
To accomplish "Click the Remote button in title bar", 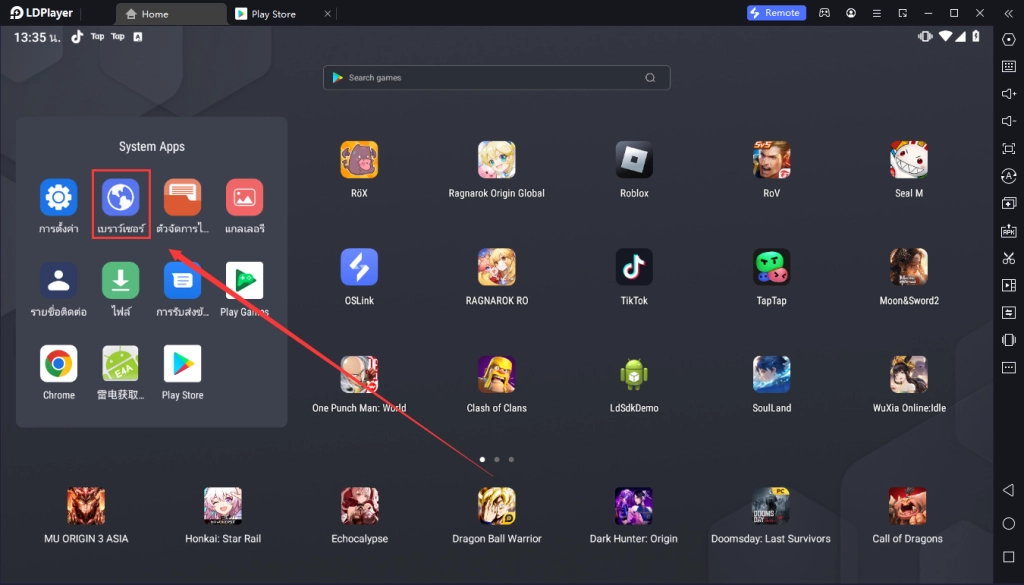I will tap(776, 13).
